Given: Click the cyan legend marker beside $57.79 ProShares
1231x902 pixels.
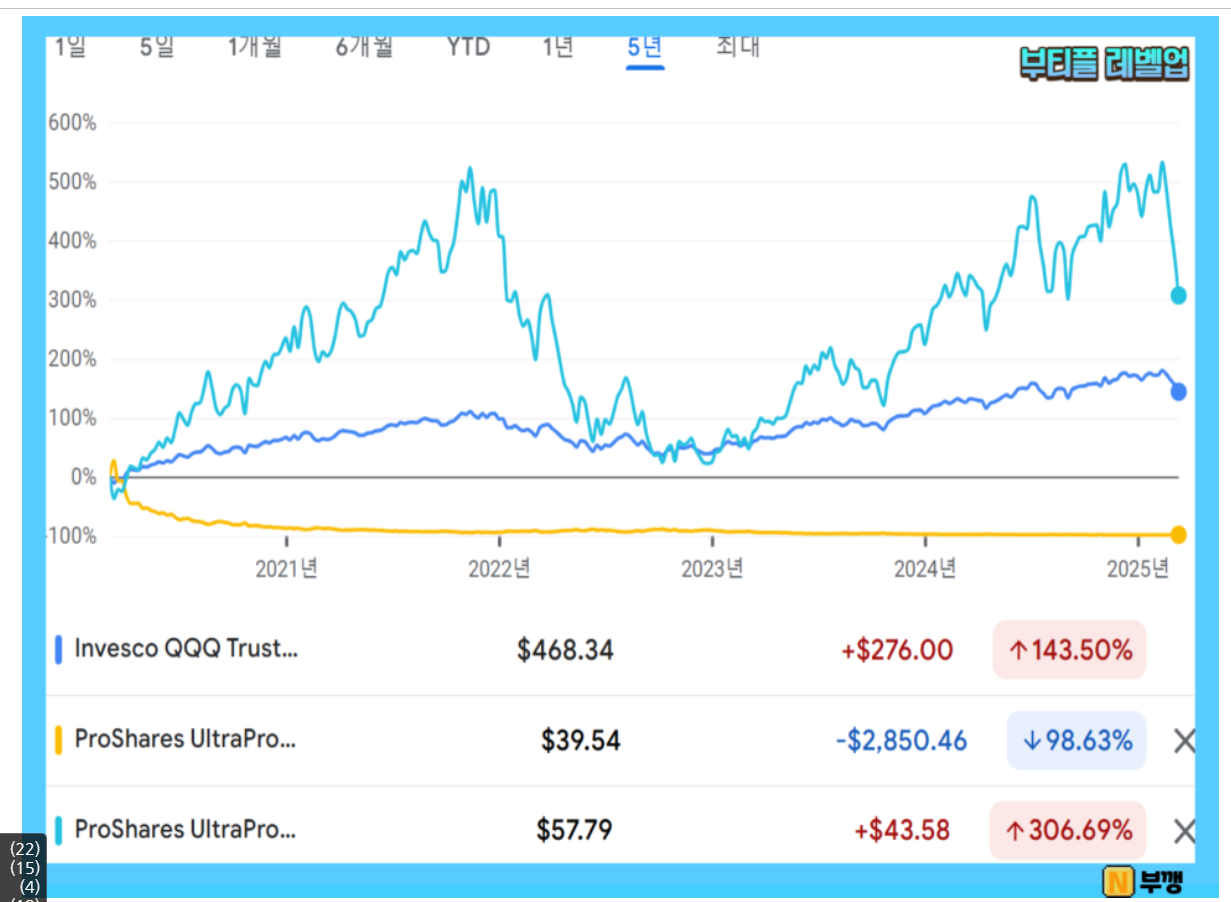Looking at the screenshot, I should click(59, 830).
